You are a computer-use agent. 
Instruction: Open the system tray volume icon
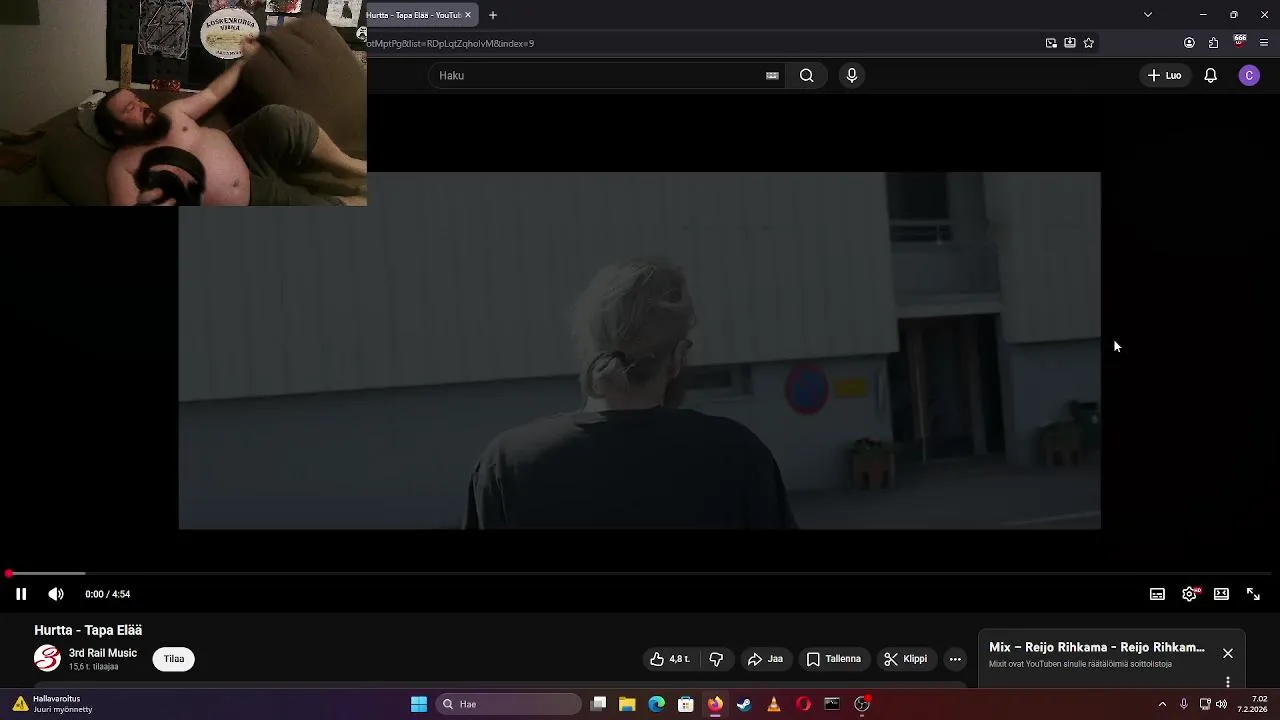(x=1221, y=704)
